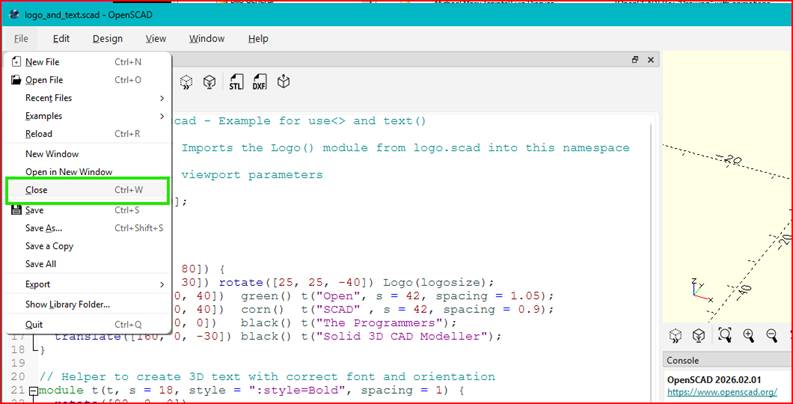Click the "viewport parameters" comment text
The height and width of the screenshot is (404, 793).
point(252,175)
